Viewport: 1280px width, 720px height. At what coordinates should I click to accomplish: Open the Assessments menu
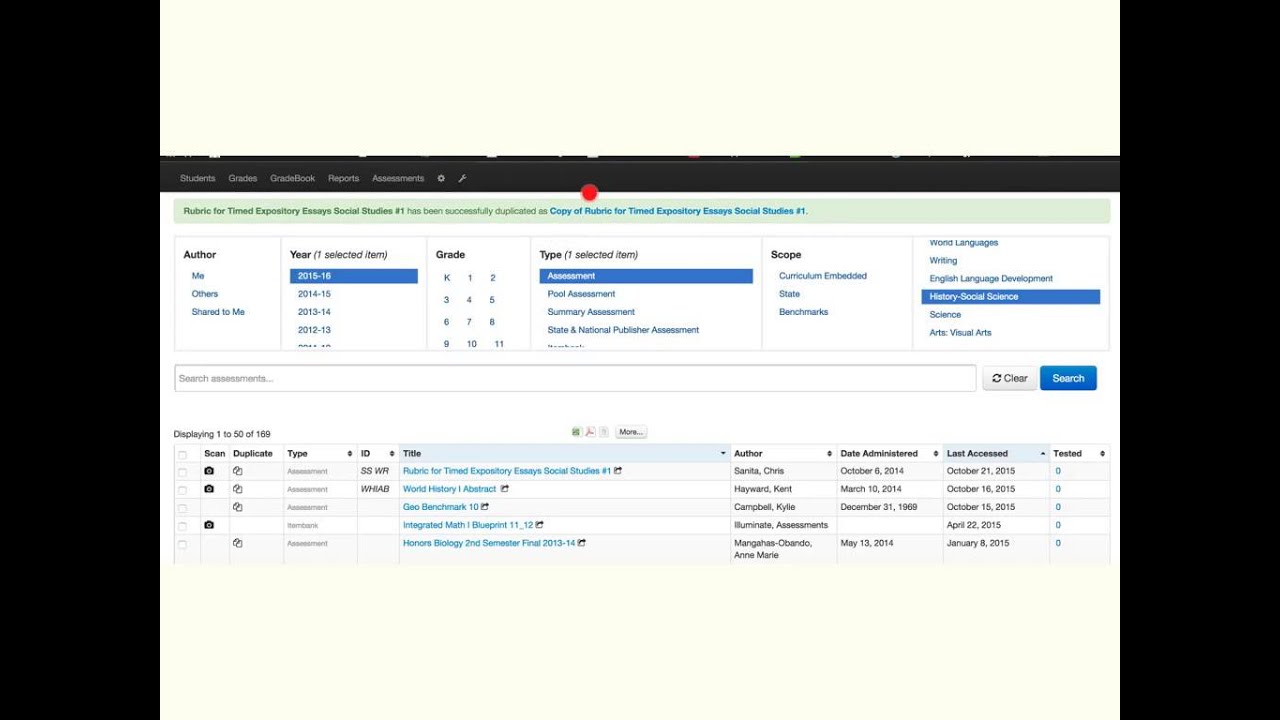[398, 178]
